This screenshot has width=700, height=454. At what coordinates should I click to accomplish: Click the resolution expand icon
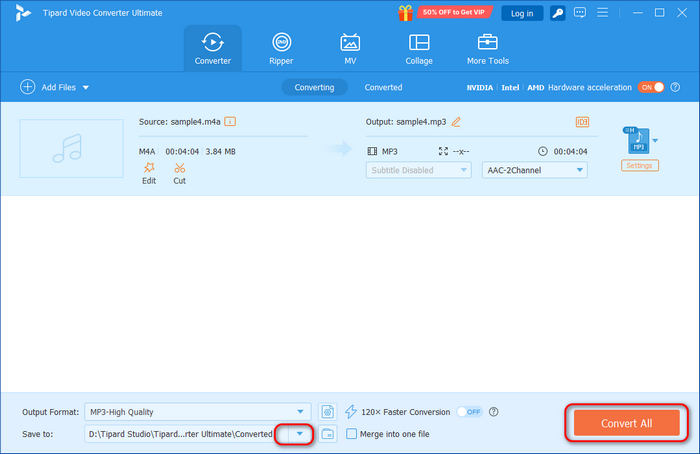coord(443,151)
